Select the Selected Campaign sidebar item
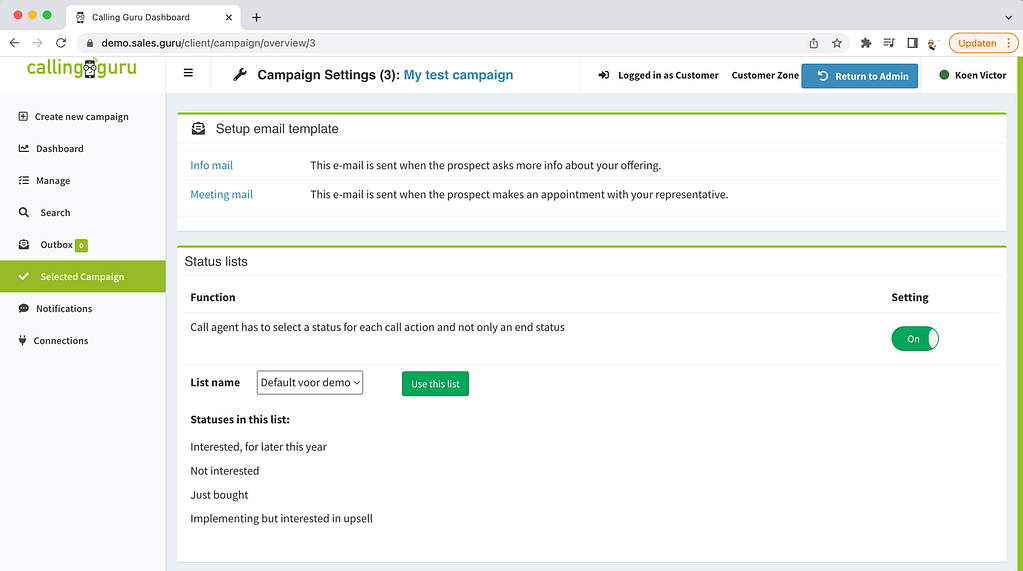The image size is (1023, 571). [x=83, y=276]
